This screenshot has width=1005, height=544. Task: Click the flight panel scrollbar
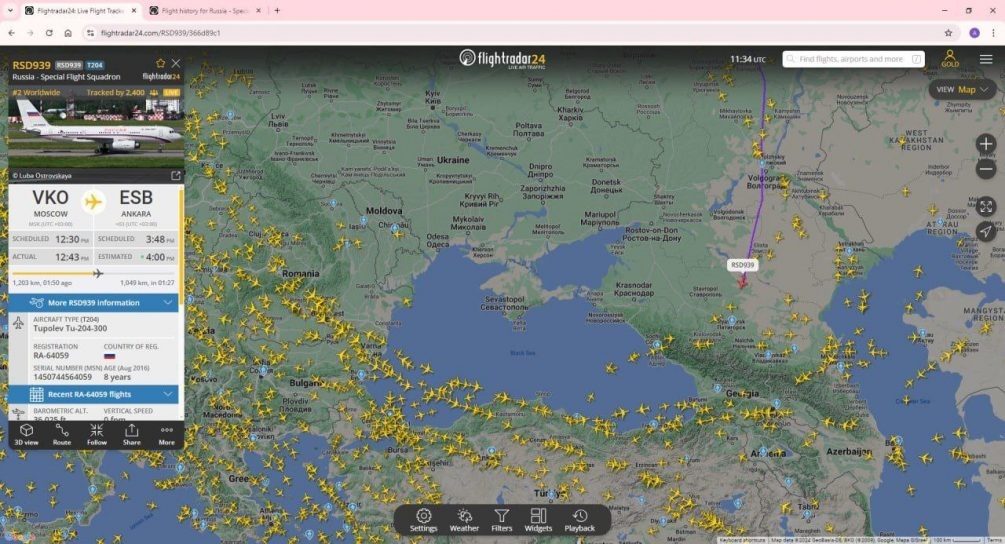pyautogui.click(x=181, y=247)
